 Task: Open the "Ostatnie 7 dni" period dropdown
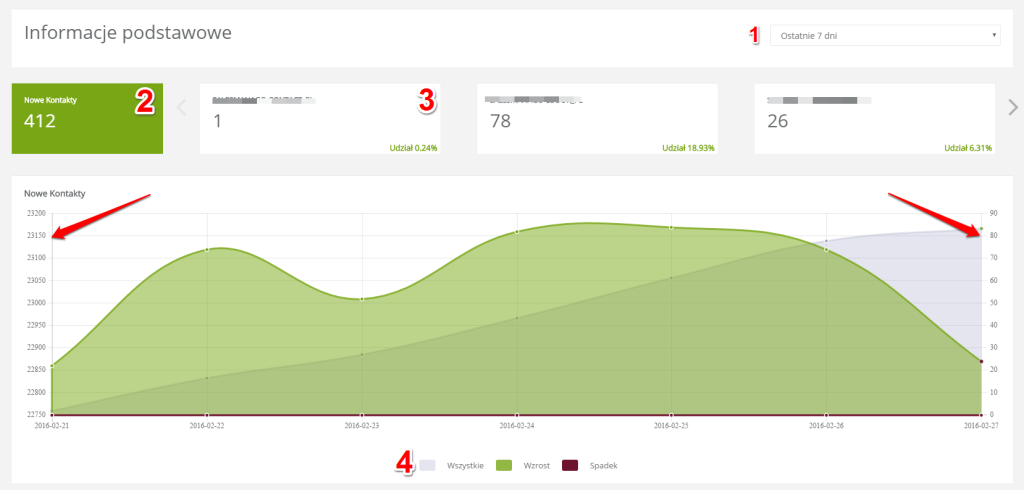point(885,35)
